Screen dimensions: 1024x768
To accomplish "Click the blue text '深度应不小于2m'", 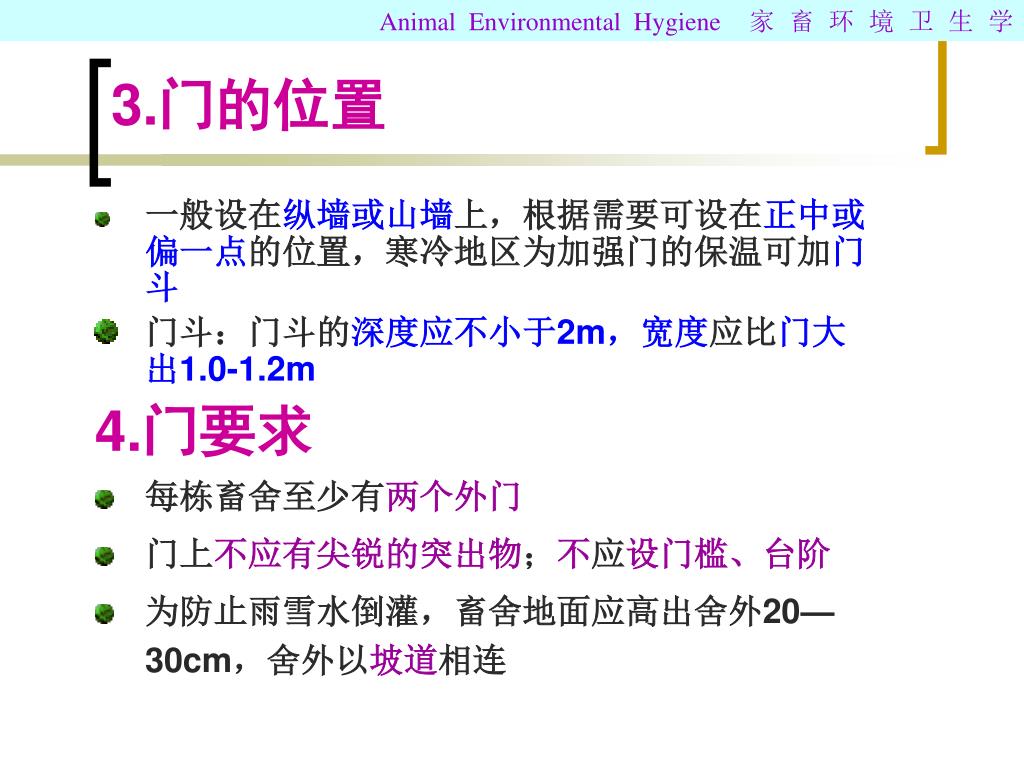I will coord(478,332).
